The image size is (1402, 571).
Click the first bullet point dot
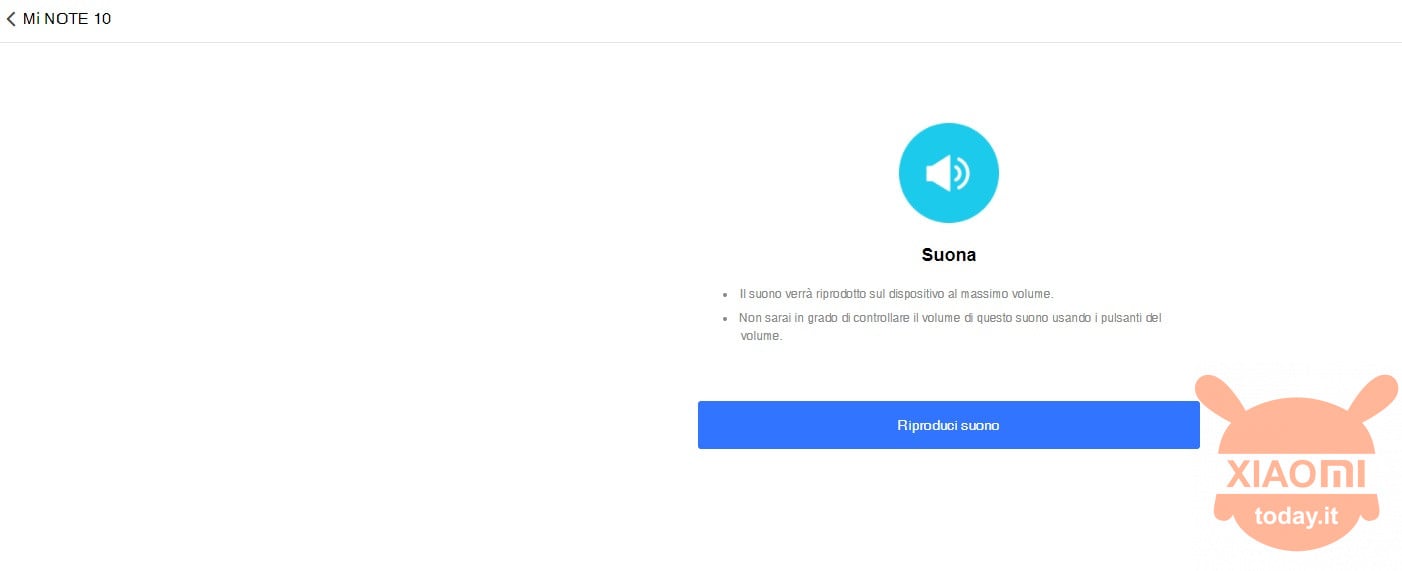(725, 295)
